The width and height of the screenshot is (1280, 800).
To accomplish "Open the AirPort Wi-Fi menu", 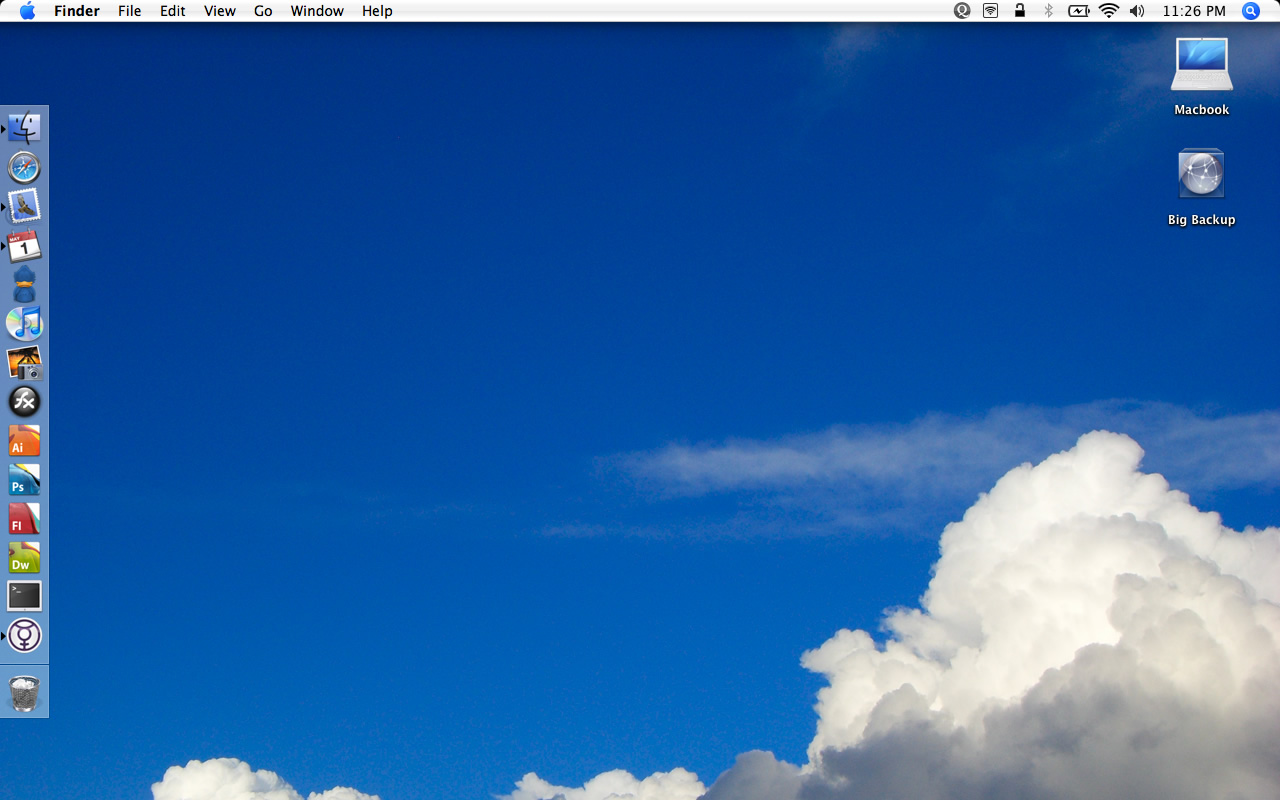I will click(x=1109, y=11).
